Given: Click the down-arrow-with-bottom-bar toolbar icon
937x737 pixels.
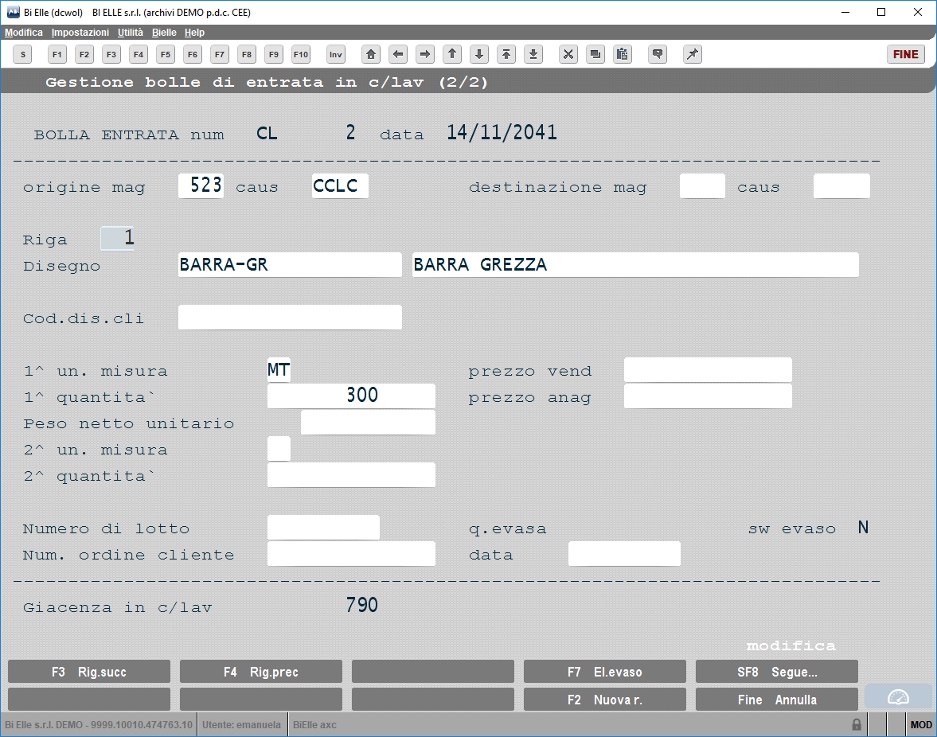Looking at the screenshot, I should pos(534,54).
